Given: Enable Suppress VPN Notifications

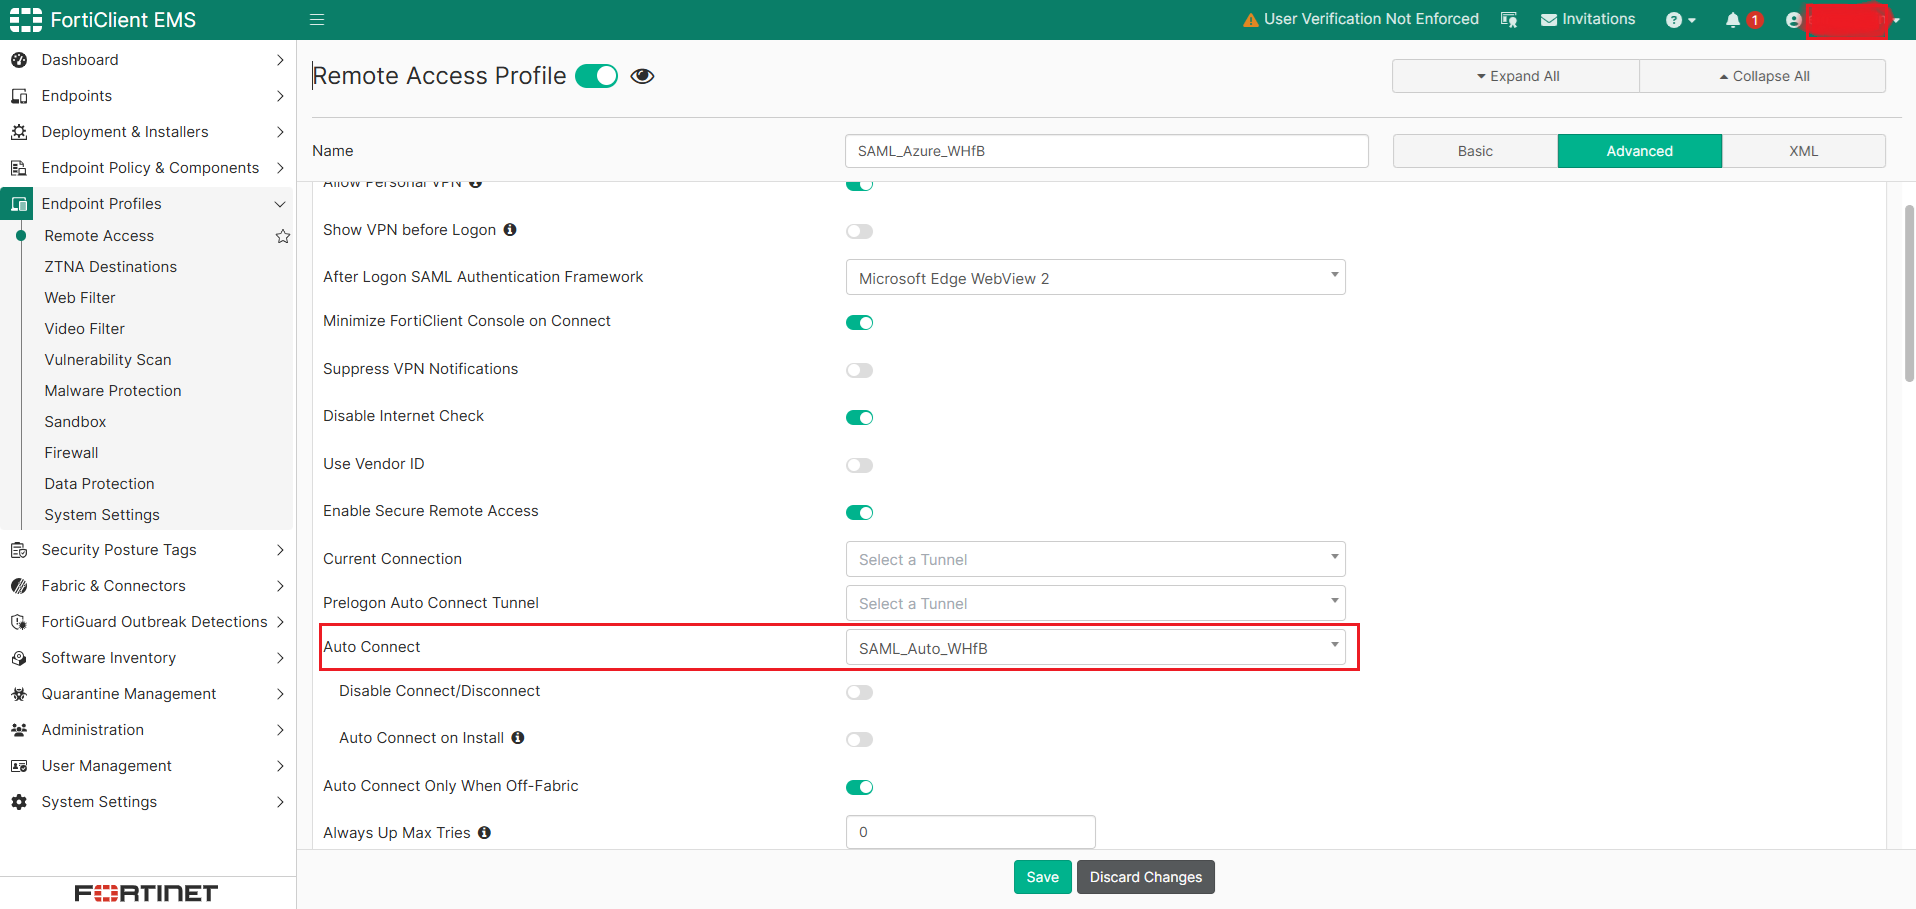Looking at the screenshot, I should (x=859, y=370).
